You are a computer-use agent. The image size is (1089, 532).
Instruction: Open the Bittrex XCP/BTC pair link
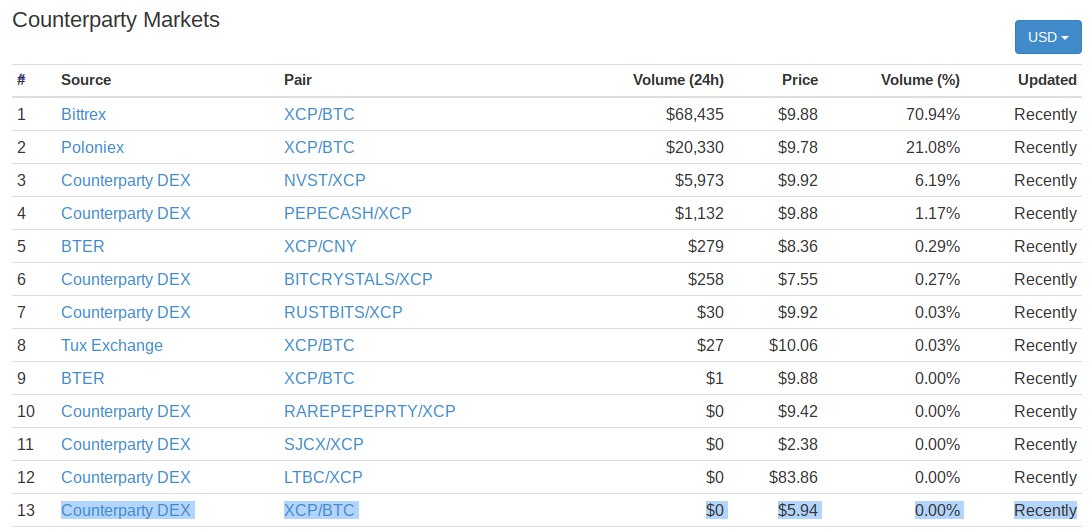[319, 115]
